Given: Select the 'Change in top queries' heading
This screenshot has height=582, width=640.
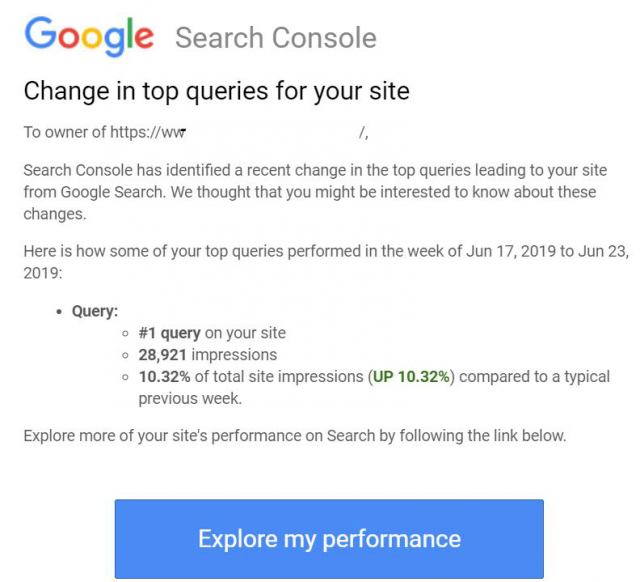Looking at the screenshot, I should click(216, 91).
